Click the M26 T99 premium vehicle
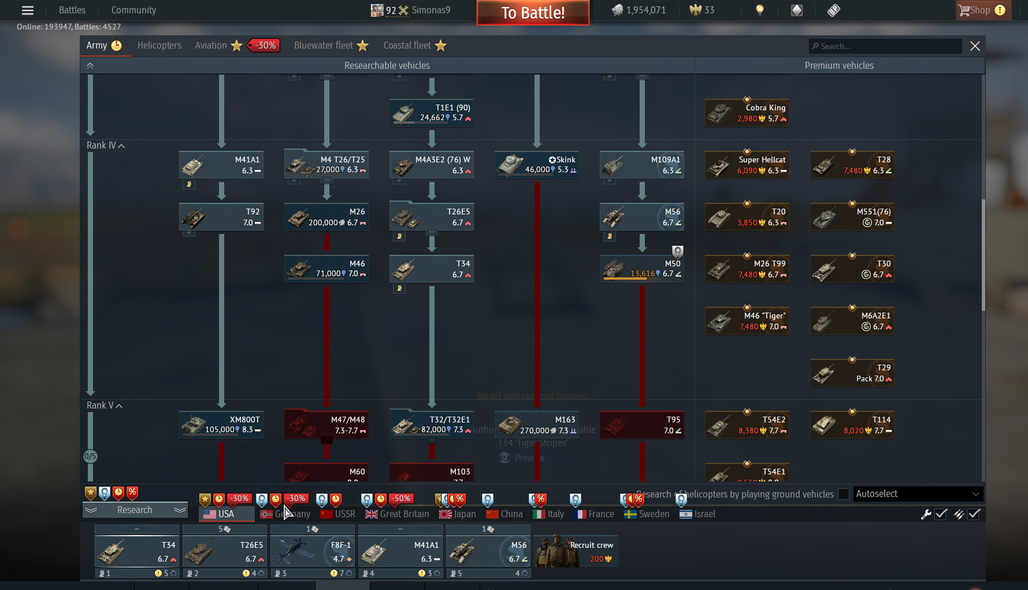 coord(747,268)
